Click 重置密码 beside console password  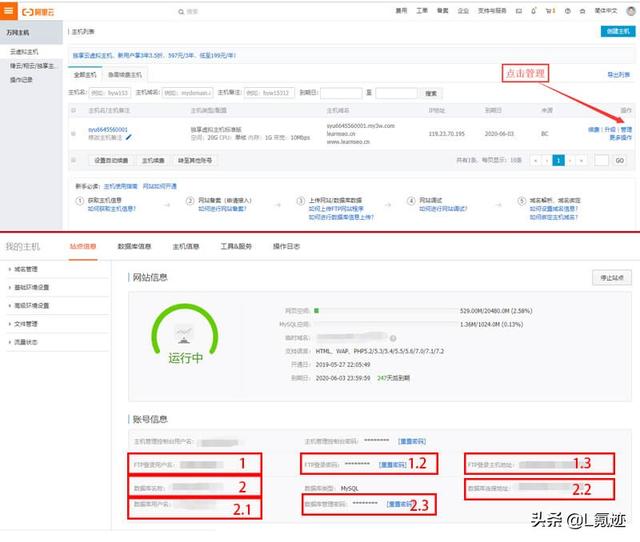click(412, 441)
